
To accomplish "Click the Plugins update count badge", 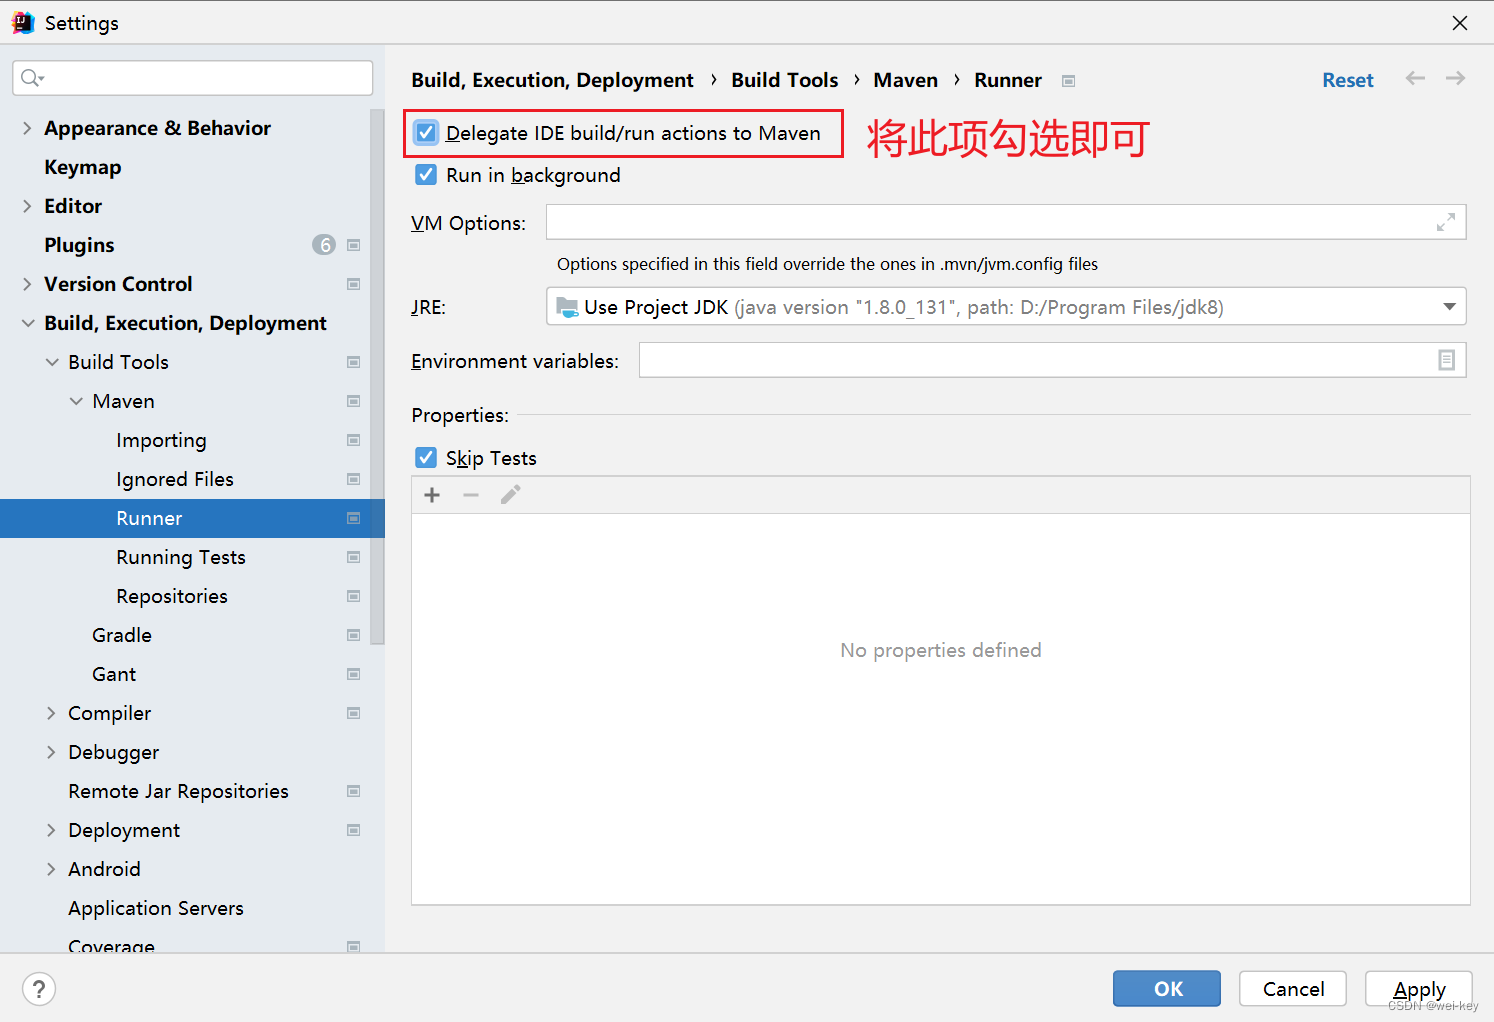I will (x=323, y=245).
